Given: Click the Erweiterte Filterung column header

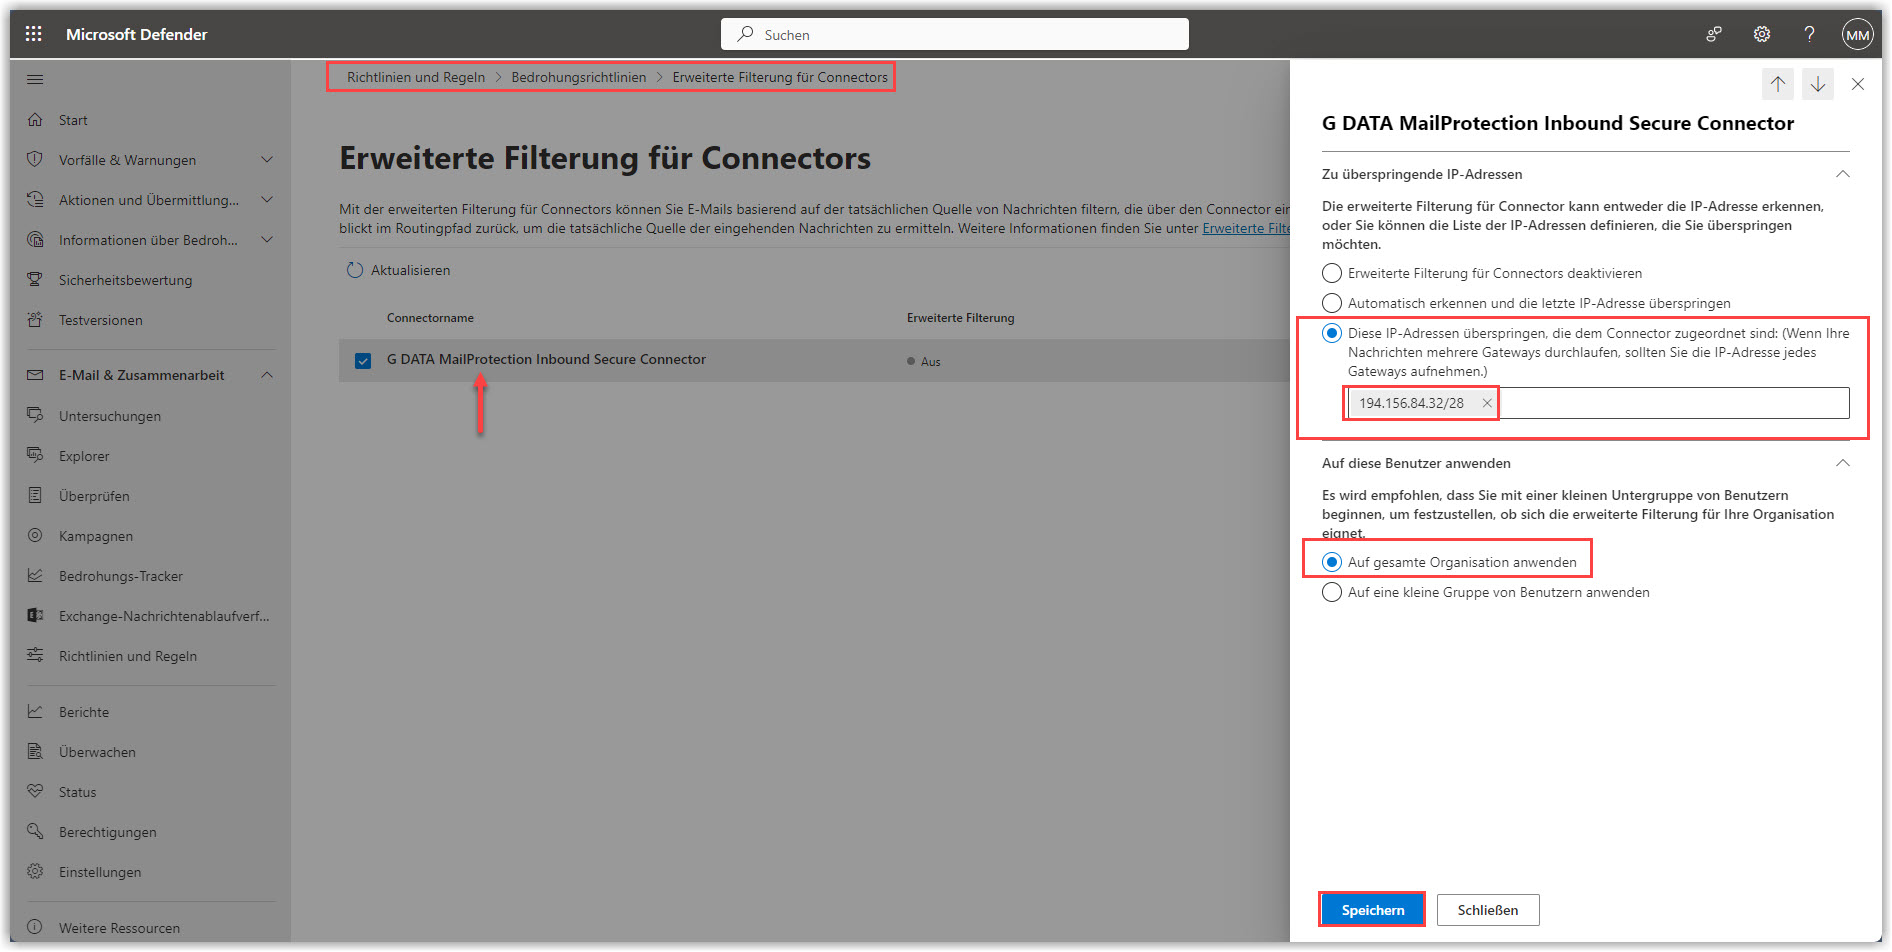Looking at the screenshot, I should pos(960,318).
